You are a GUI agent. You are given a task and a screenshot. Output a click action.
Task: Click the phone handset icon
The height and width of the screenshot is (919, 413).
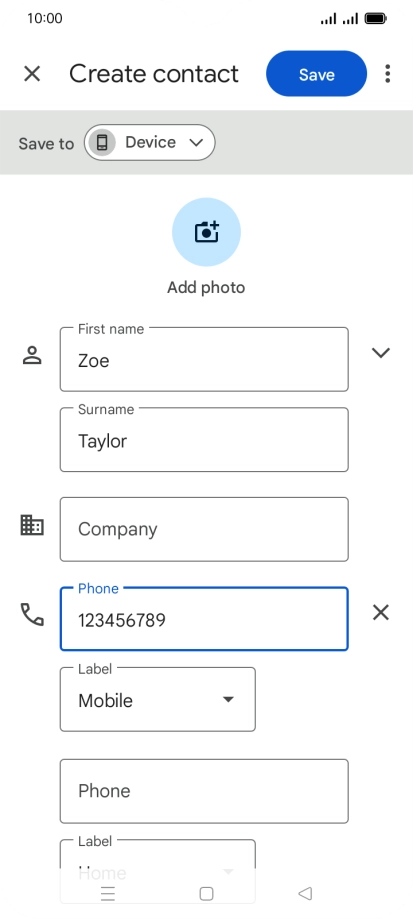(32, 614)
